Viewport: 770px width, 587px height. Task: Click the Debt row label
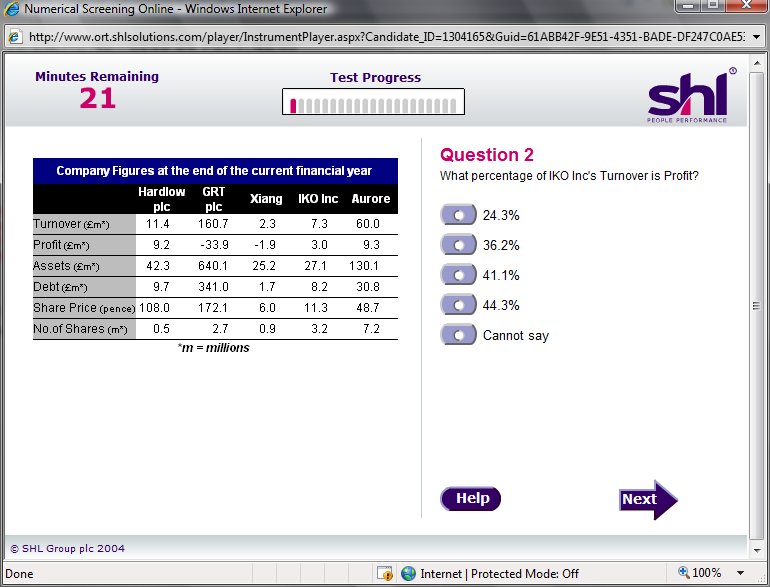60,287
